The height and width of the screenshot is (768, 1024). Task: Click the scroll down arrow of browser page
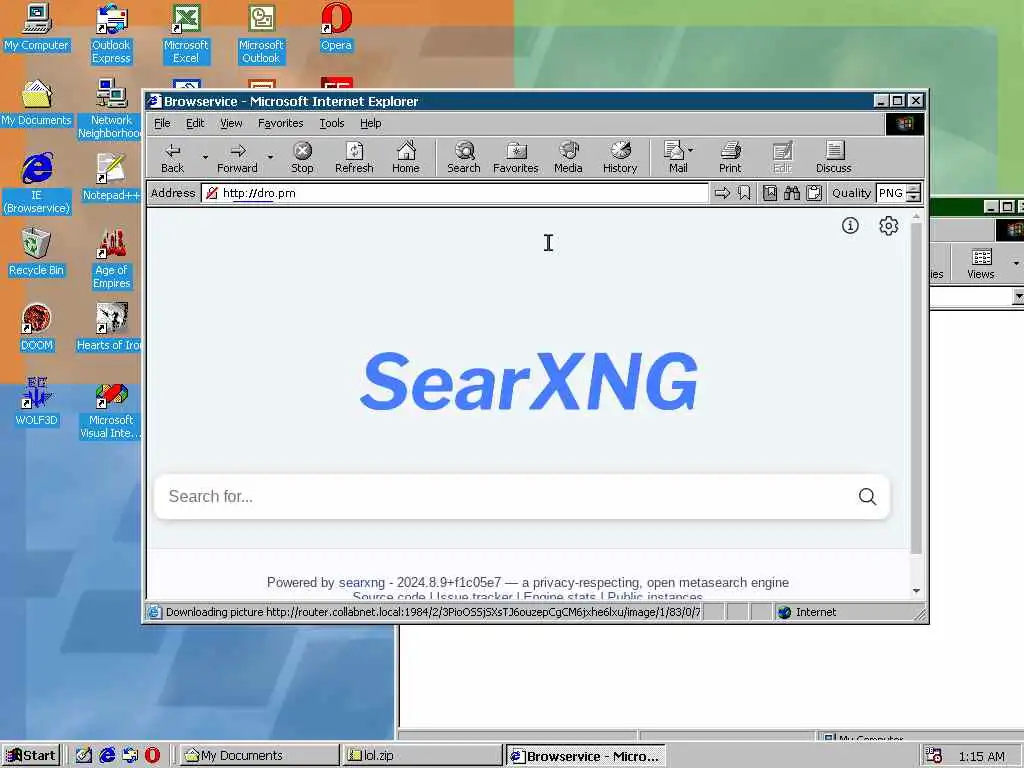click(916, 590)
